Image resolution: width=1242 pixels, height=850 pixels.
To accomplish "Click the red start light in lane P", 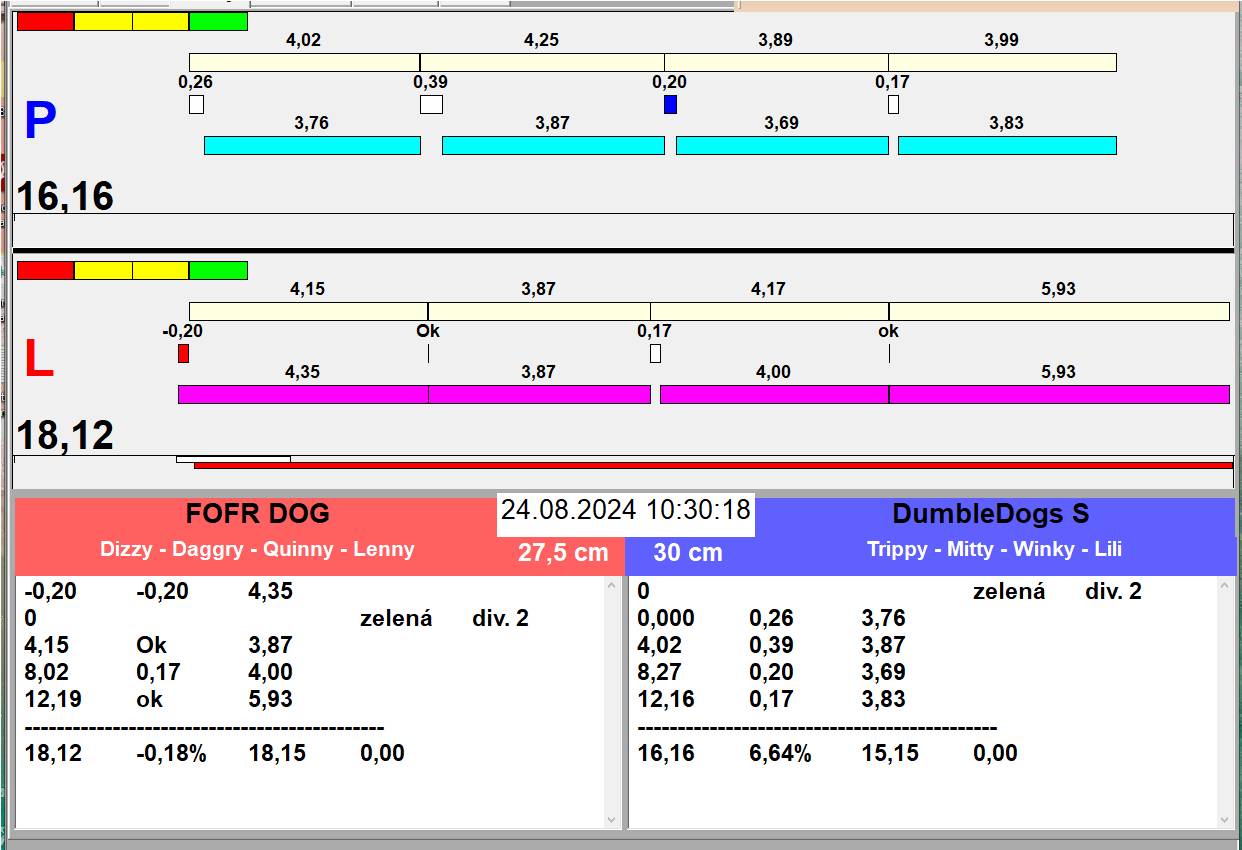I will tap(46, 21).
